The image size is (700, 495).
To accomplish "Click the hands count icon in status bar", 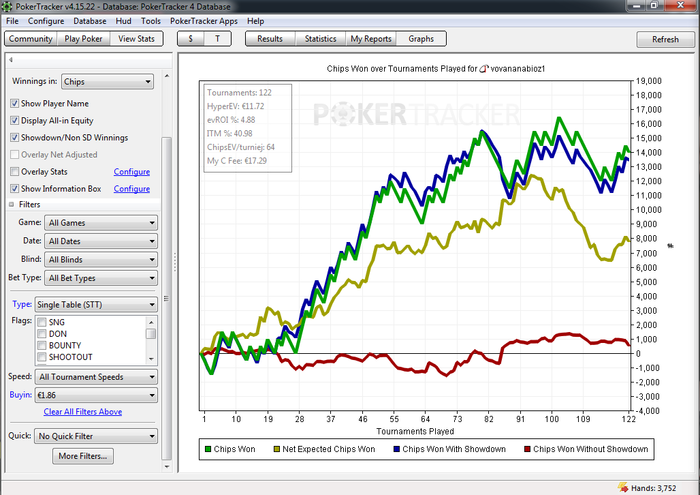I will [623, 487].
